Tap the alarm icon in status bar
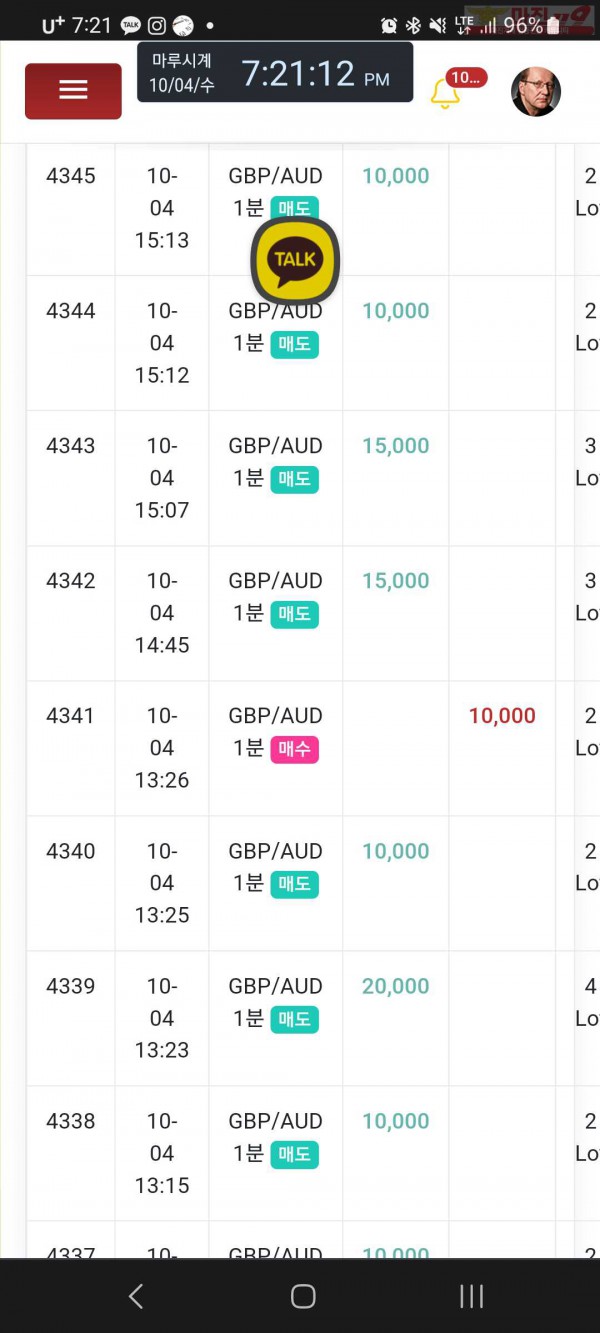This screenshot has height=1333, width=600. coord(390,25)
